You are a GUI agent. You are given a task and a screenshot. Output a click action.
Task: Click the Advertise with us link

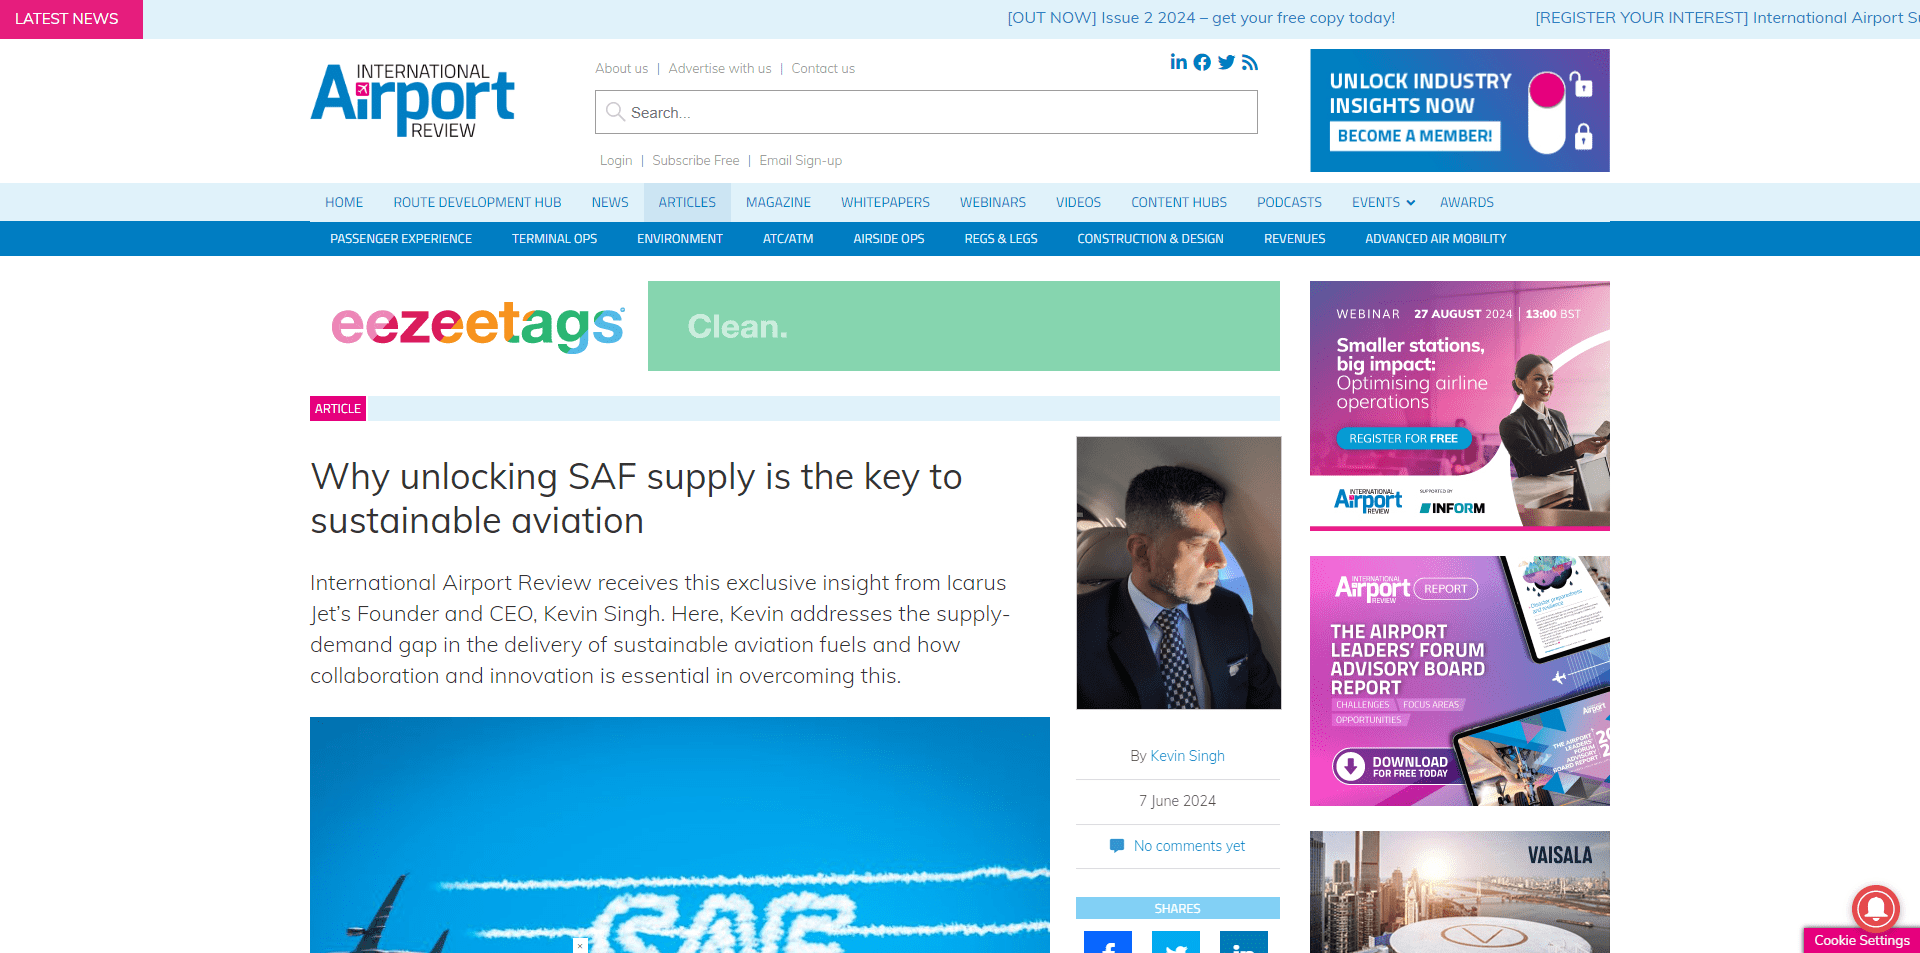point(720,68)
